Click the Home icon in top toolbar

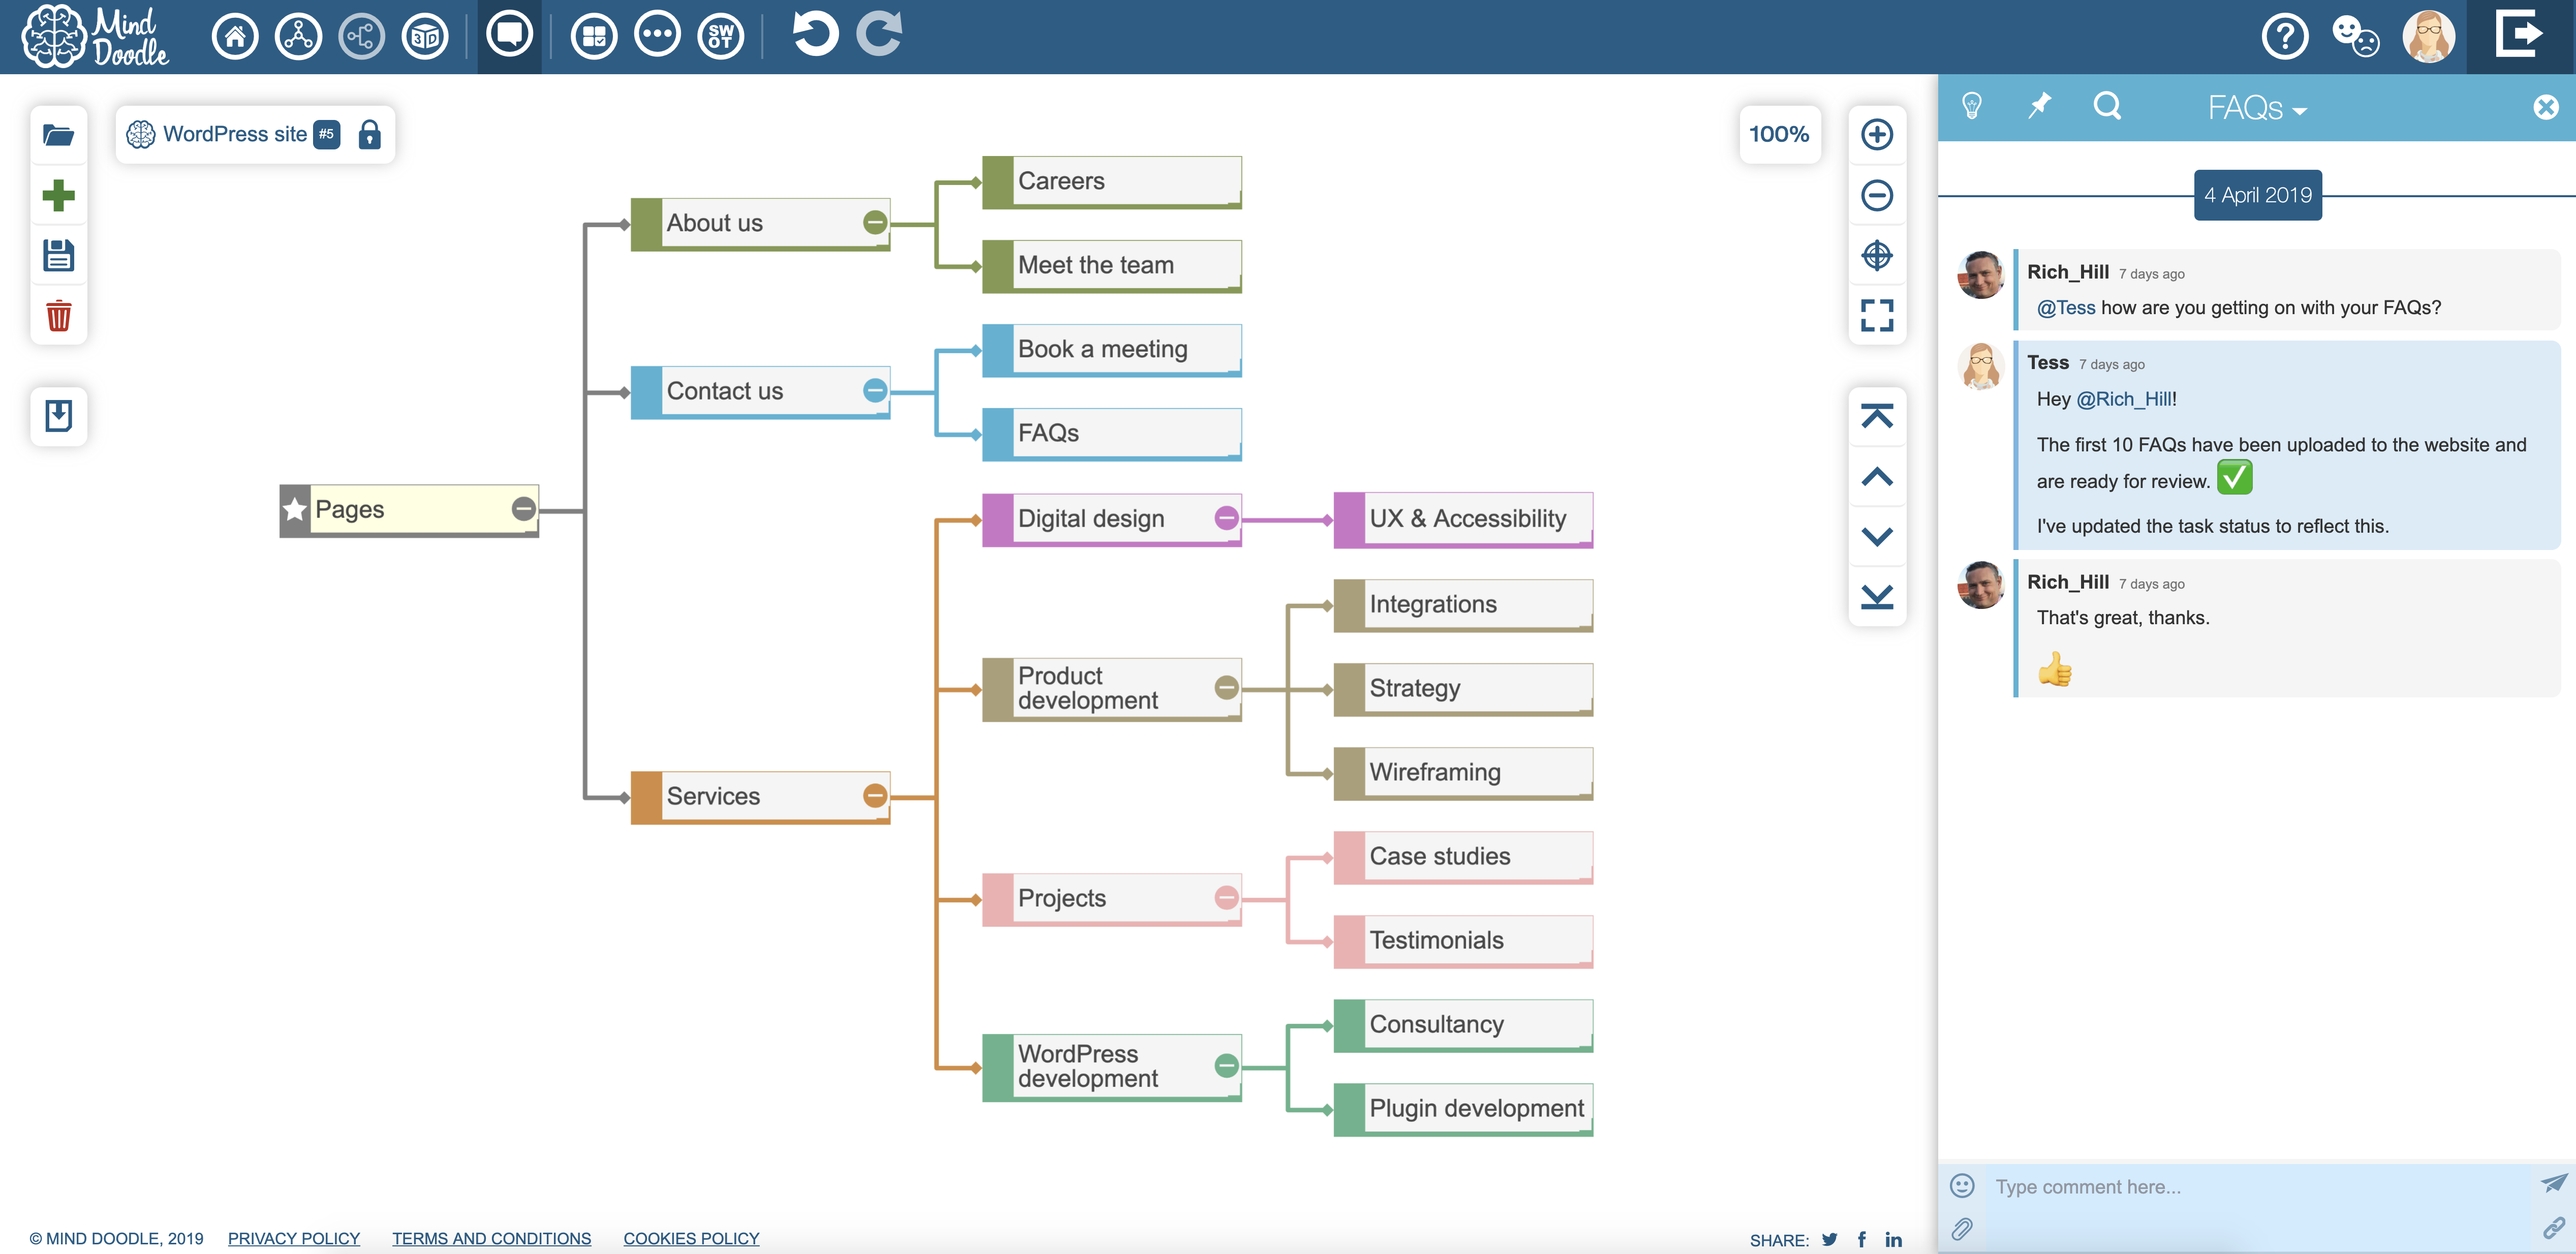click(235, 37)
